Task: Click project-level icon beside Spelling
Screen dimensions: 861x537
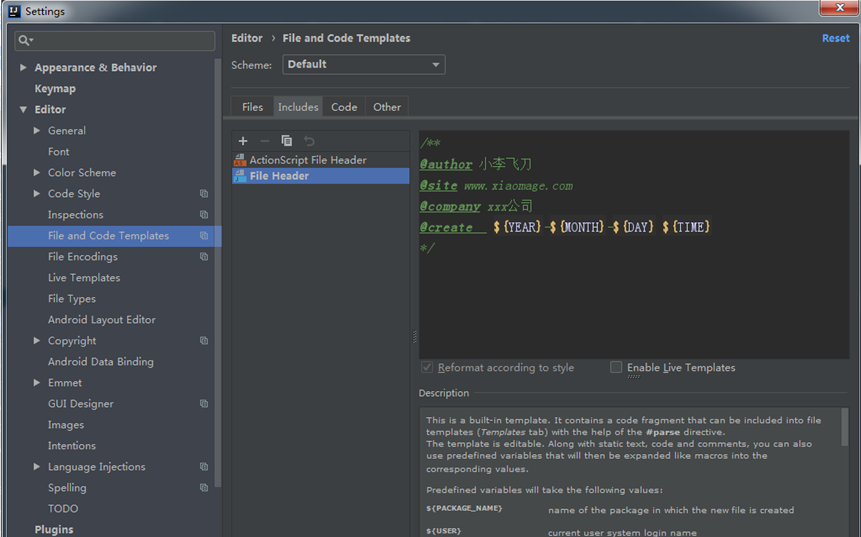Action: pos(204,488)
